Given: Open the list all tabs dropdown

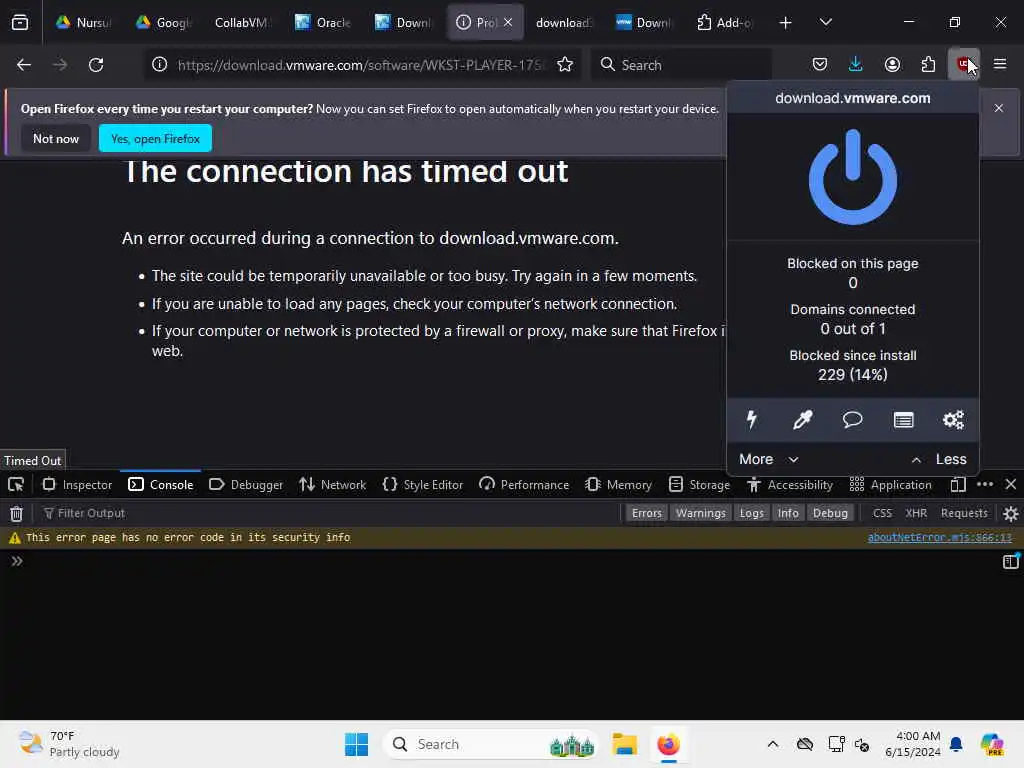Looking at the screenshot, I should click(825, 22).
